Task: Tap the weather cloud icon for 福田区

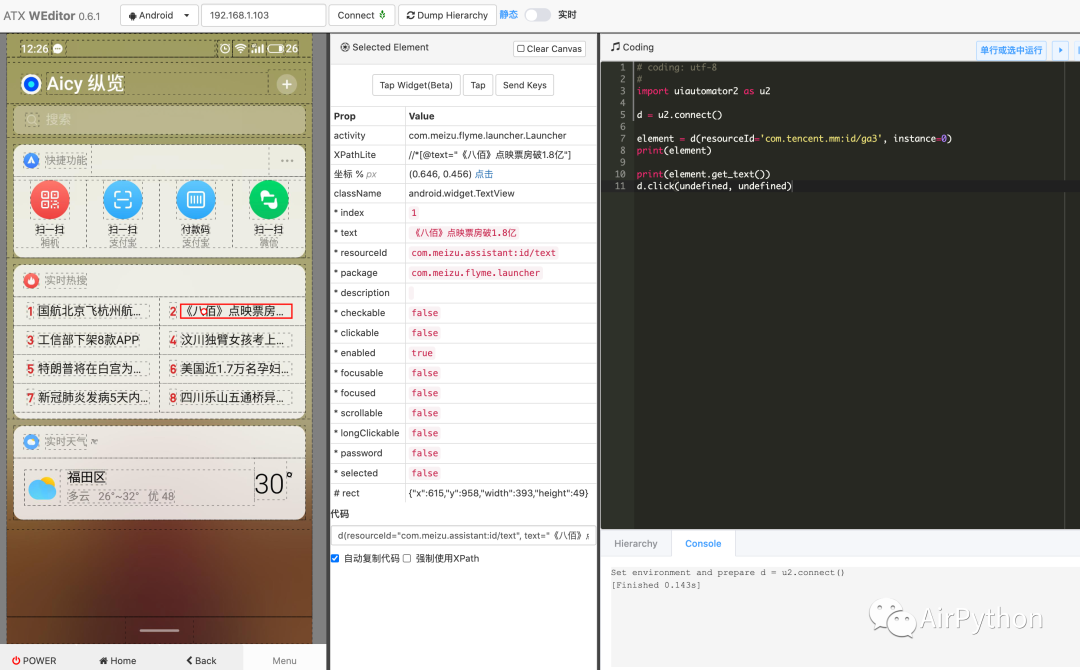Action: coord(42,488)
